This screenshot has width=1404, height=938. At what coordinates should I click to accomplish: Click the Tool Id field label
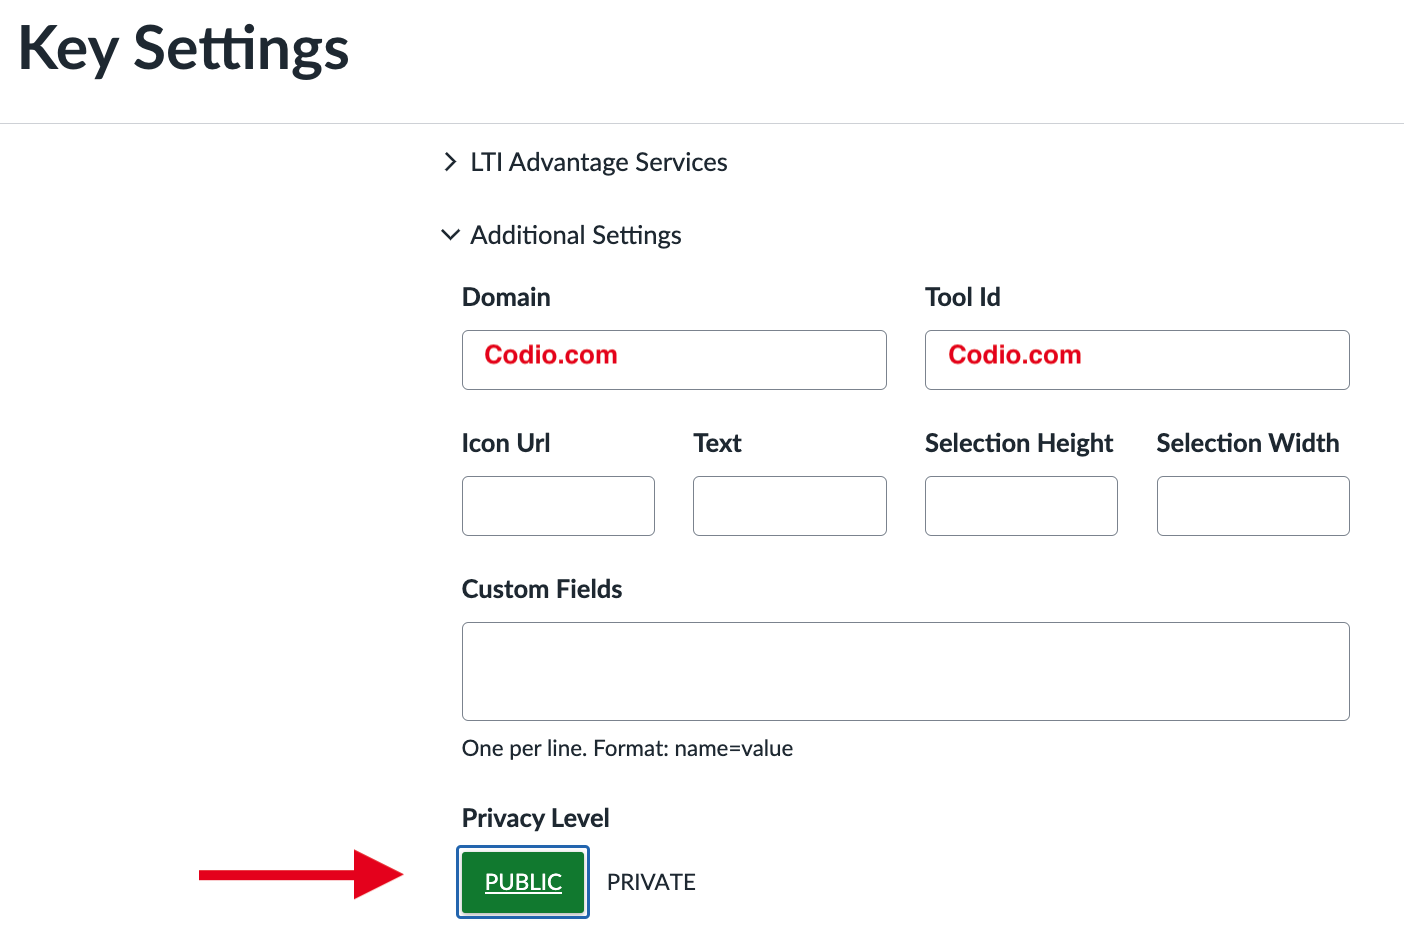click(962, 297)
